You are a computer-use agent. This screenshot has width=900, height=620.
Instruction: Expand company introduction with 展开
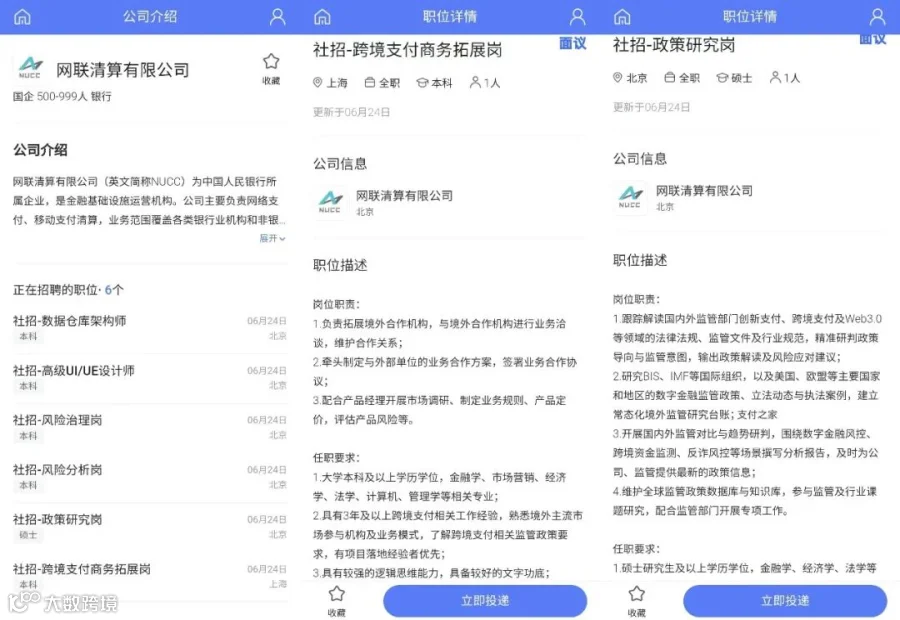273,238
